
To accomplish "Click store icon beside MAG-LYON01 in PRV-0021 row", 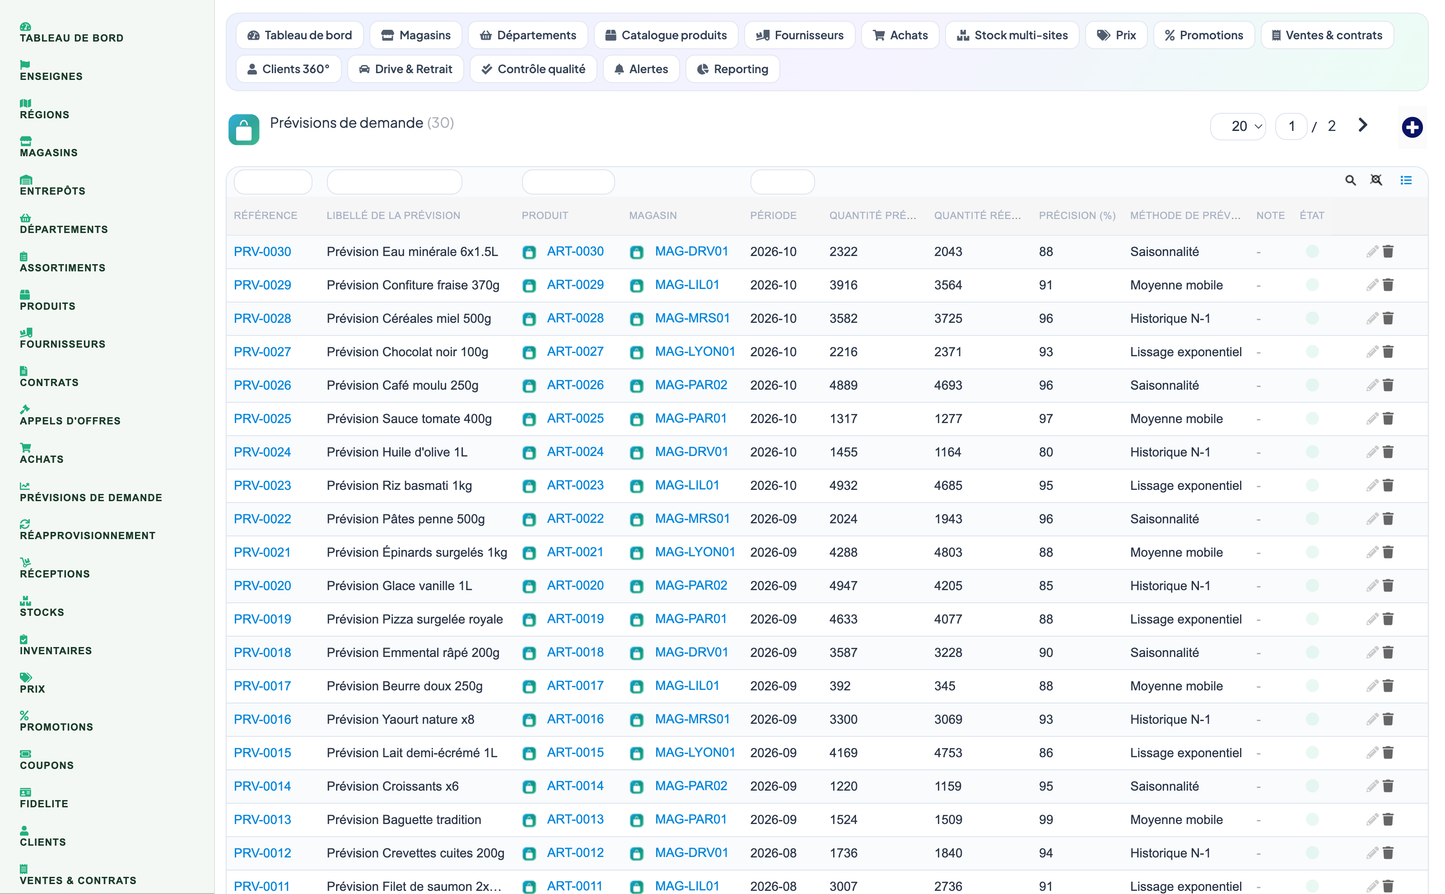I will tap(636, 553).
